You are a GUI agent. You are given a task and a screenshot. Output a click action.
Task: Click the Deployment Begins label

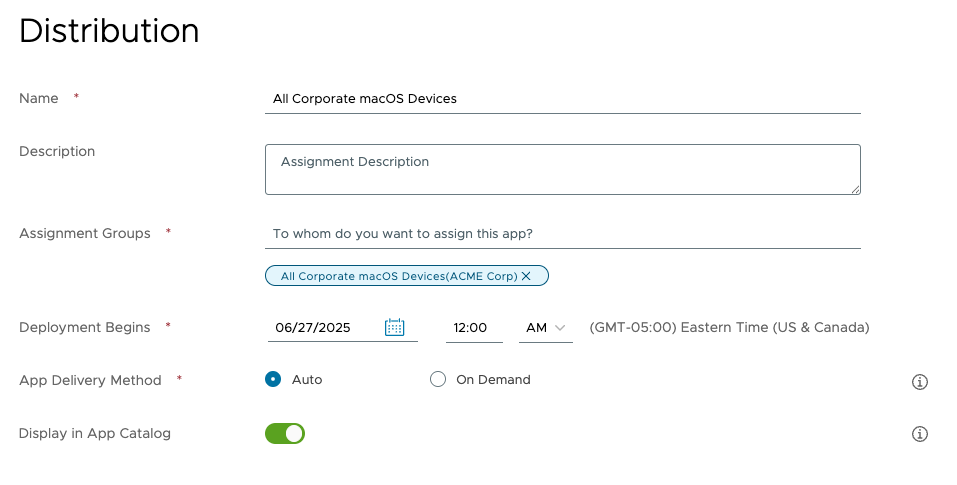click(85, 327)
